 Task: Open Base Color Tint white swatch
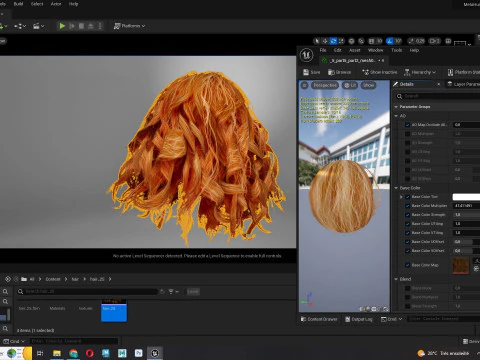click(466, 197)
